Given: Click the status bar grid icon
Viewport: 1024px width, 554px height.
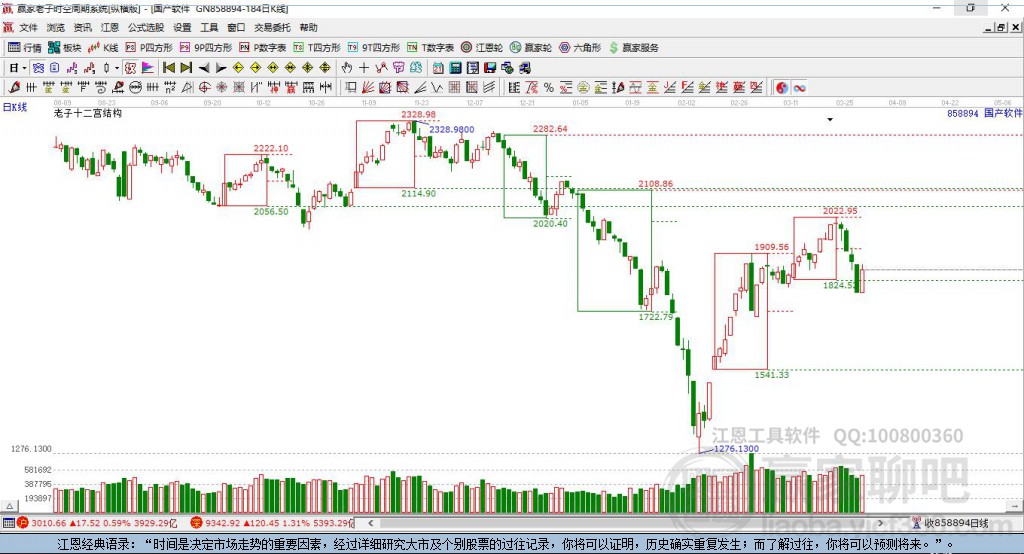Looking at the screenshot, I should [x=8, y=523].
